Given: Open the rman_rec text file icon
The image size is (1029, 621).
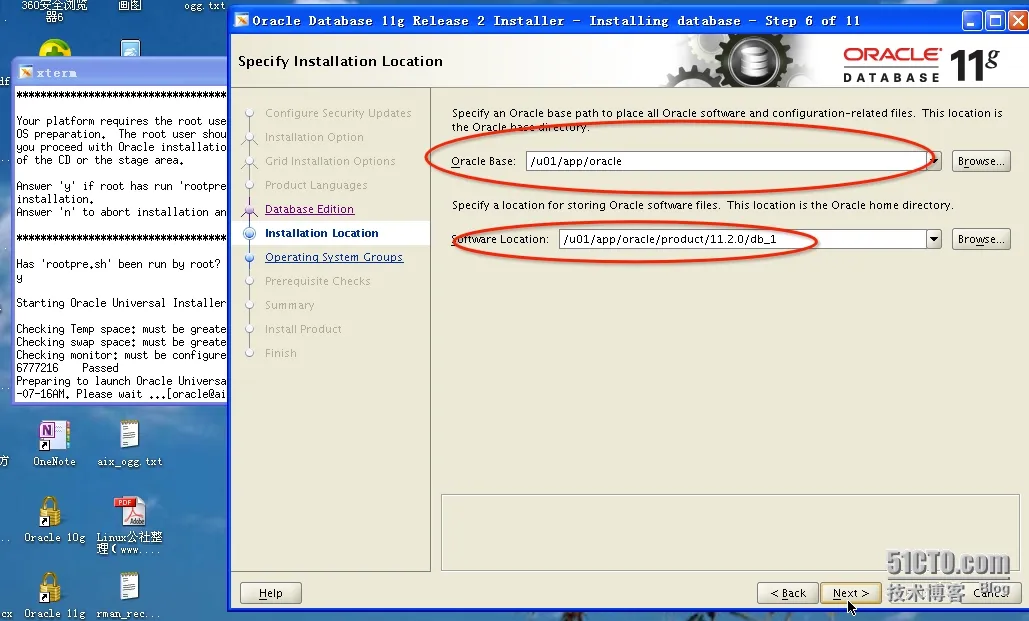Looking at the screenshot, I should pos(129,595).
